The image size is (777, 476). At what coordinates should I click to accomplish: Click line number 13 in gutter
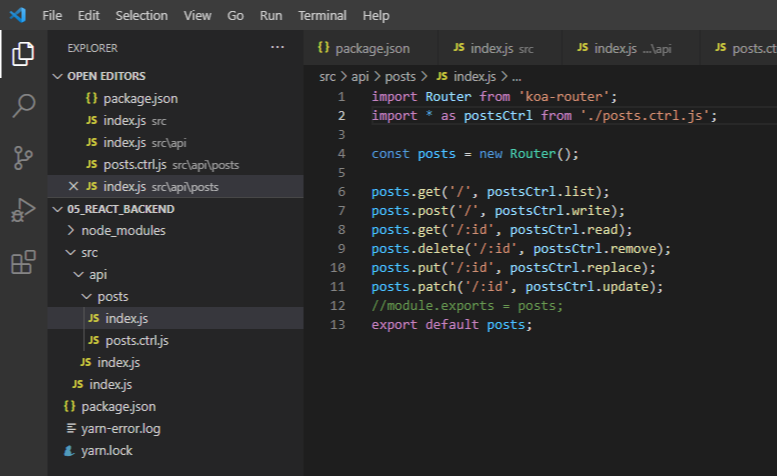tap(337, 324)
